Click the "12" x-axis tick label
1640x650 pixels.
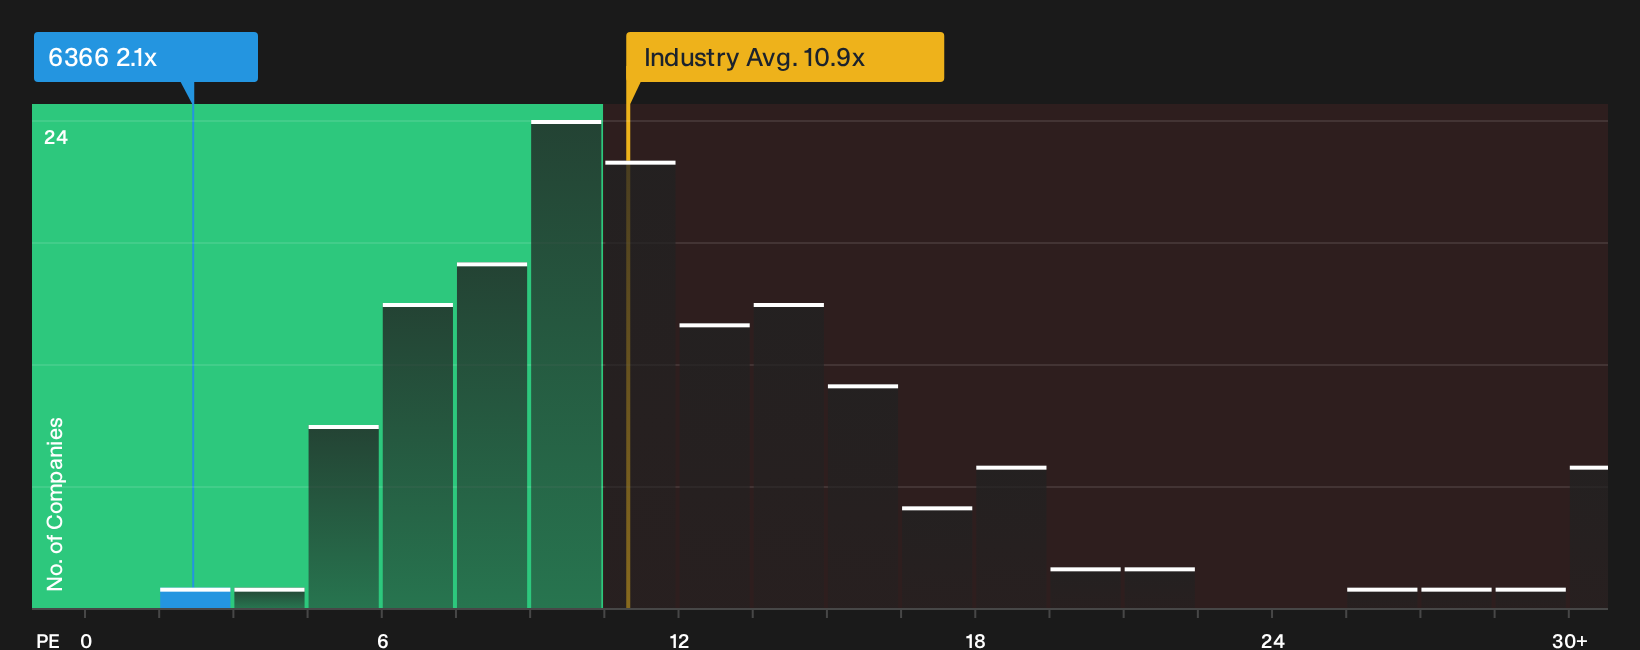point(679,641)
